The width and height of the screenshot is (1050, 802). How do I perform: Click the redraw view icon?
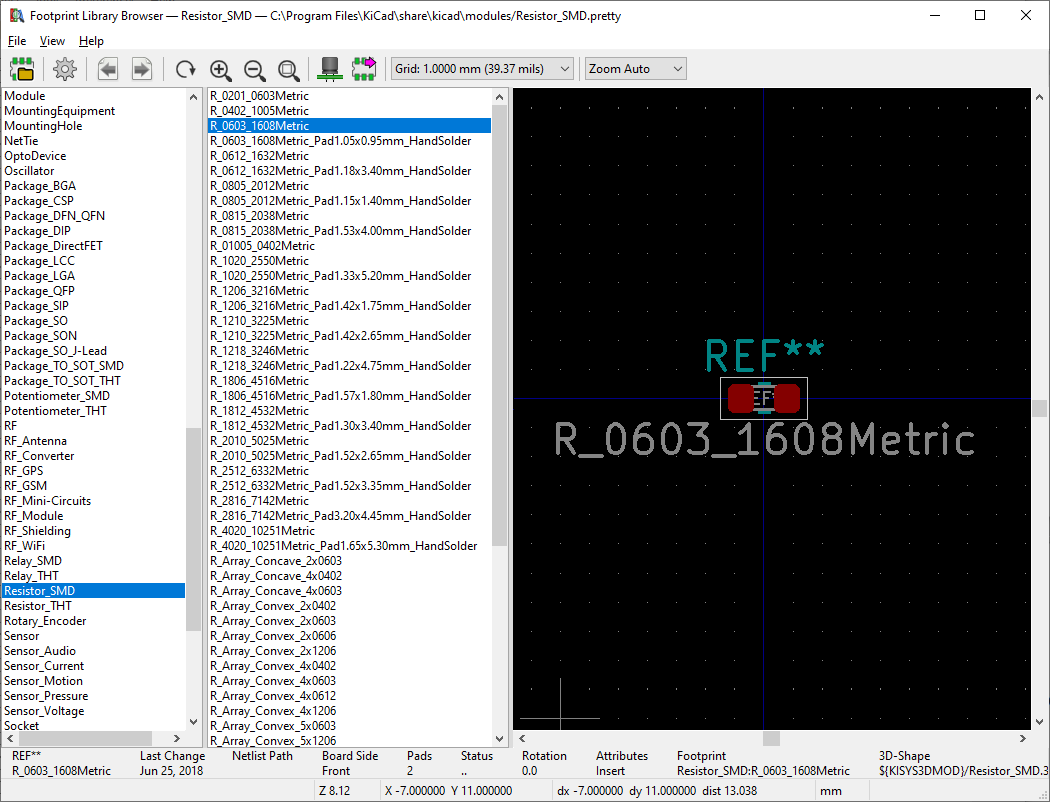(186, 69)
